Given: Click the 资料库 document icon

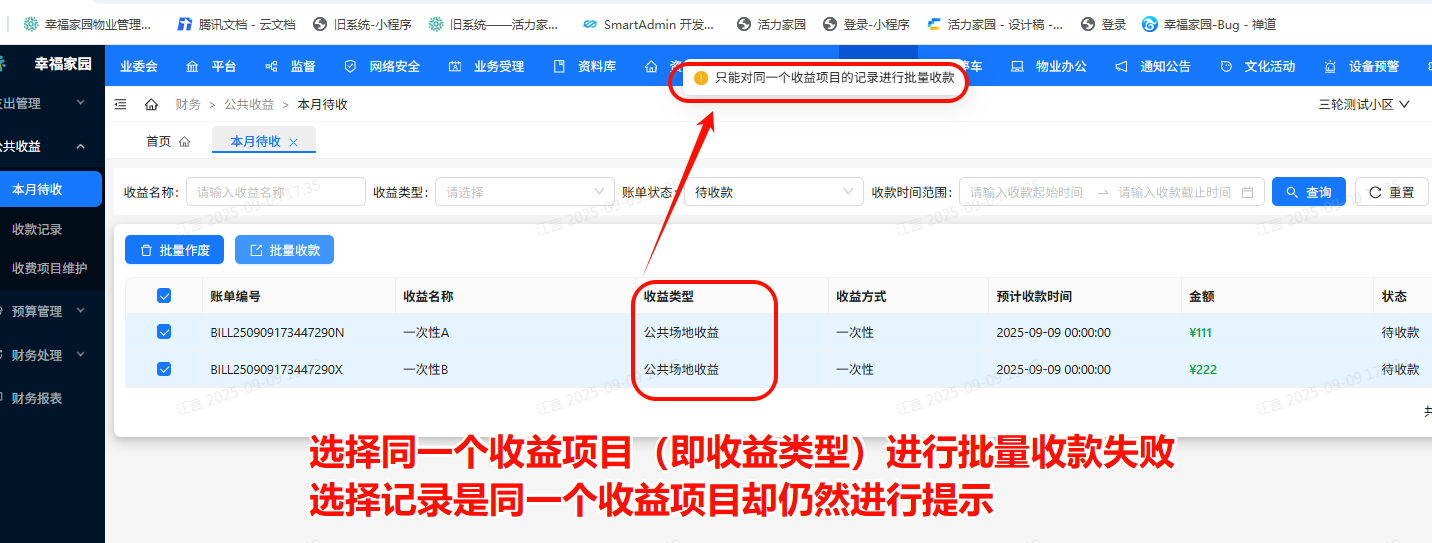Looking at the screenshot, I should 559,67.
